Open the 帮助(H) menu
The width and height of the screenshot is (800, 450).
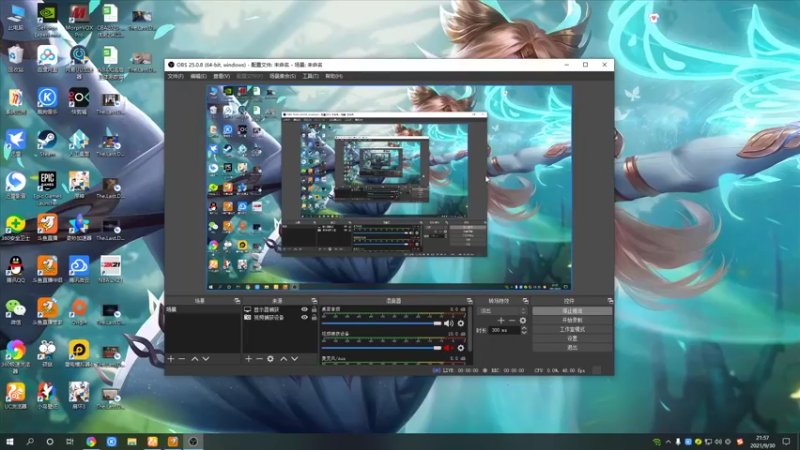pos(334,76)
